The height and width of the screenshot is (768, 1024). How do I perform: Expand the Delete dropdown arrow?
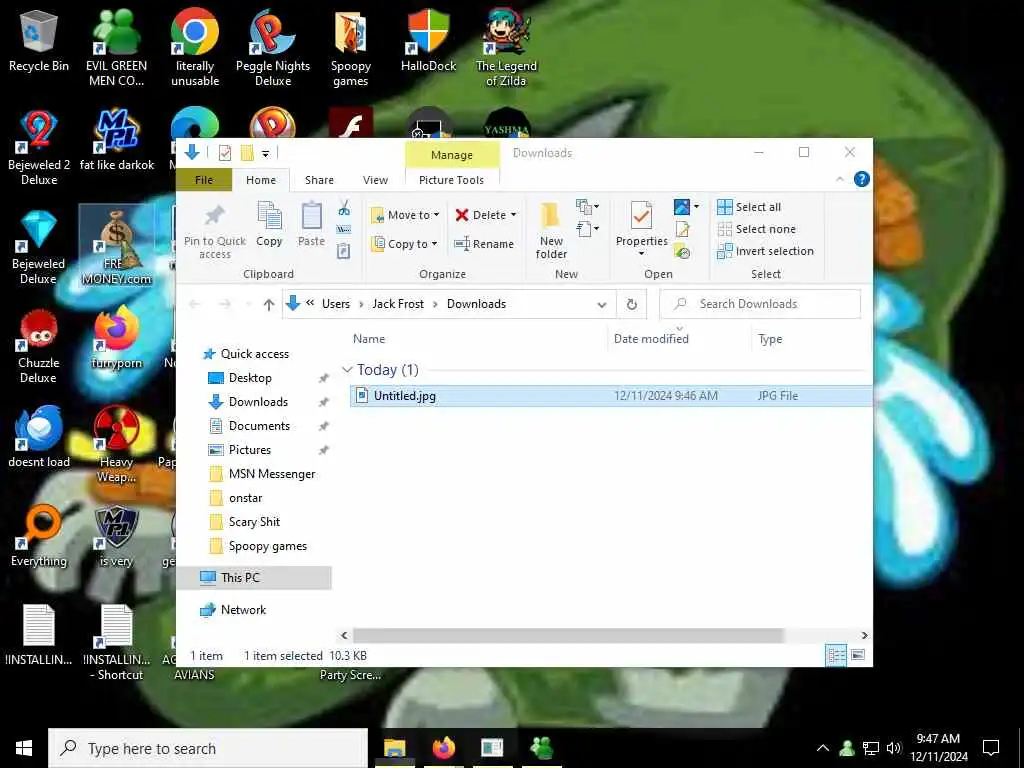click(x=513, y=215)
